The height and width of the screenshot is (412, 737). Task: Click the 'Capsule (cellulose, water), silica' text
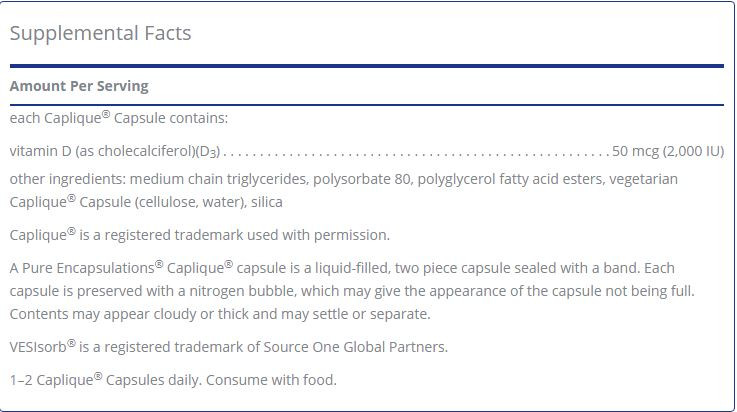(181, 202)
